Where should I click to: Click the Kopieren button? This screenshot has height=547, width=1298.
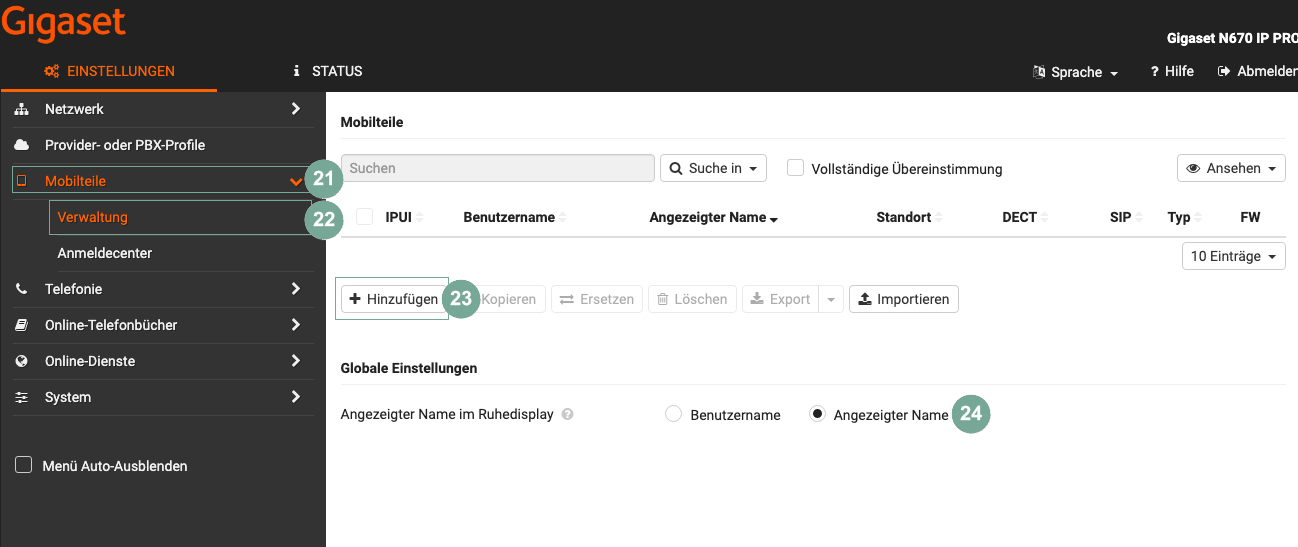[x=508, y=299]
